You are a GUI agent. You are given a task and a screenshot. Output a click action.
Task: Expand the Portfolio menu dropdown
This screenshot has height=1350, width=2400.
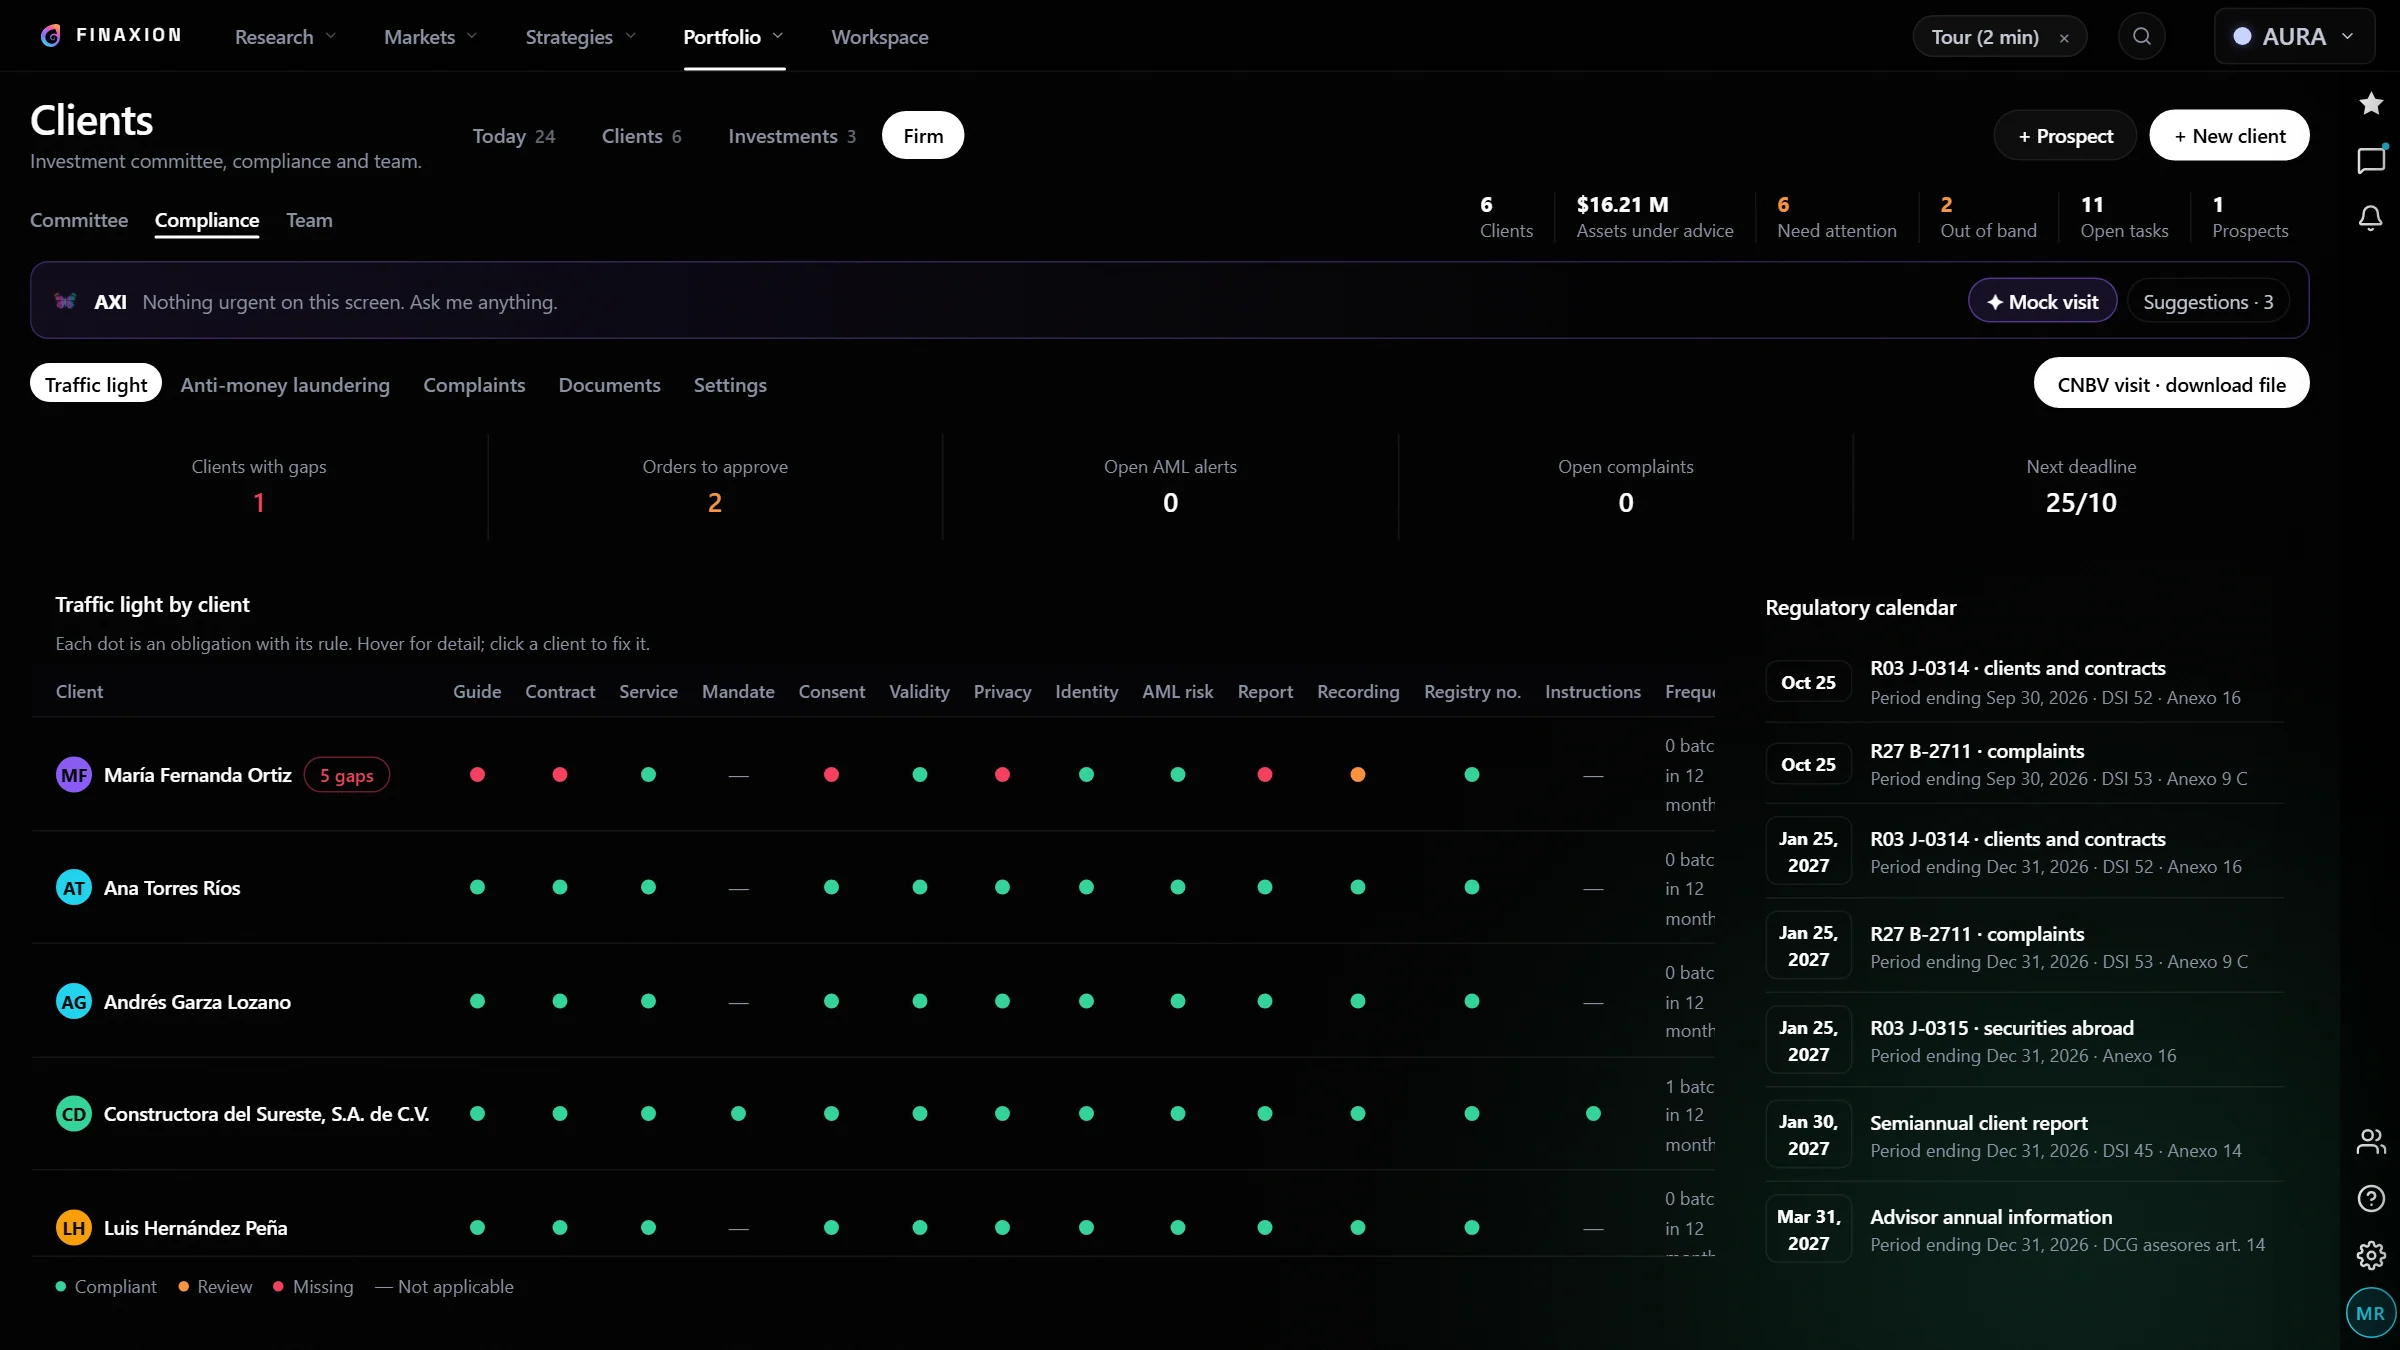733,37
